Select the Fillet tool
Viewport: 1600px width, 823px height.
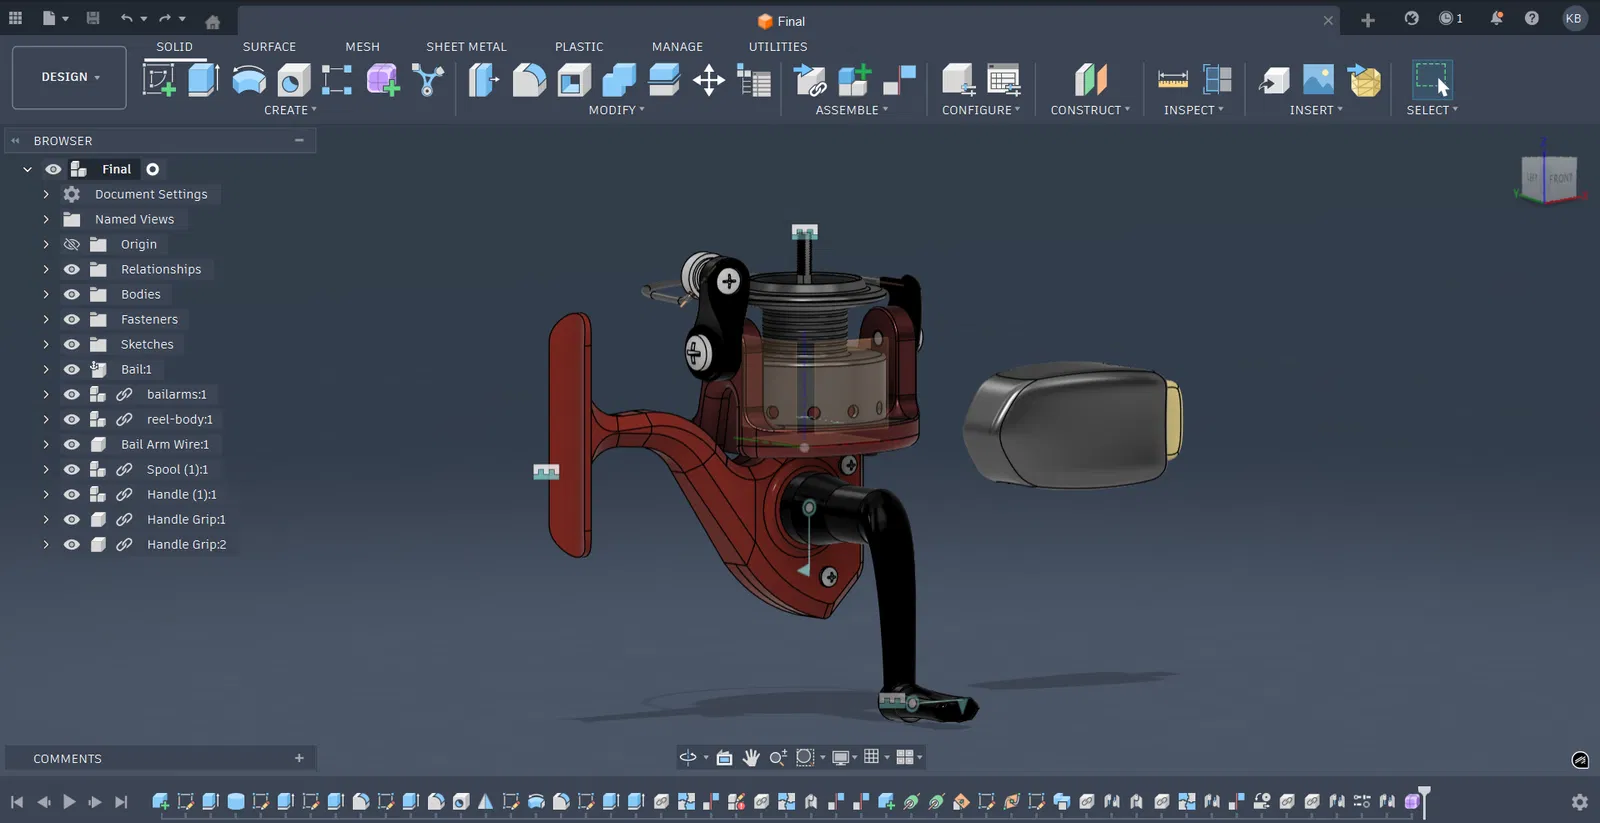529,80
